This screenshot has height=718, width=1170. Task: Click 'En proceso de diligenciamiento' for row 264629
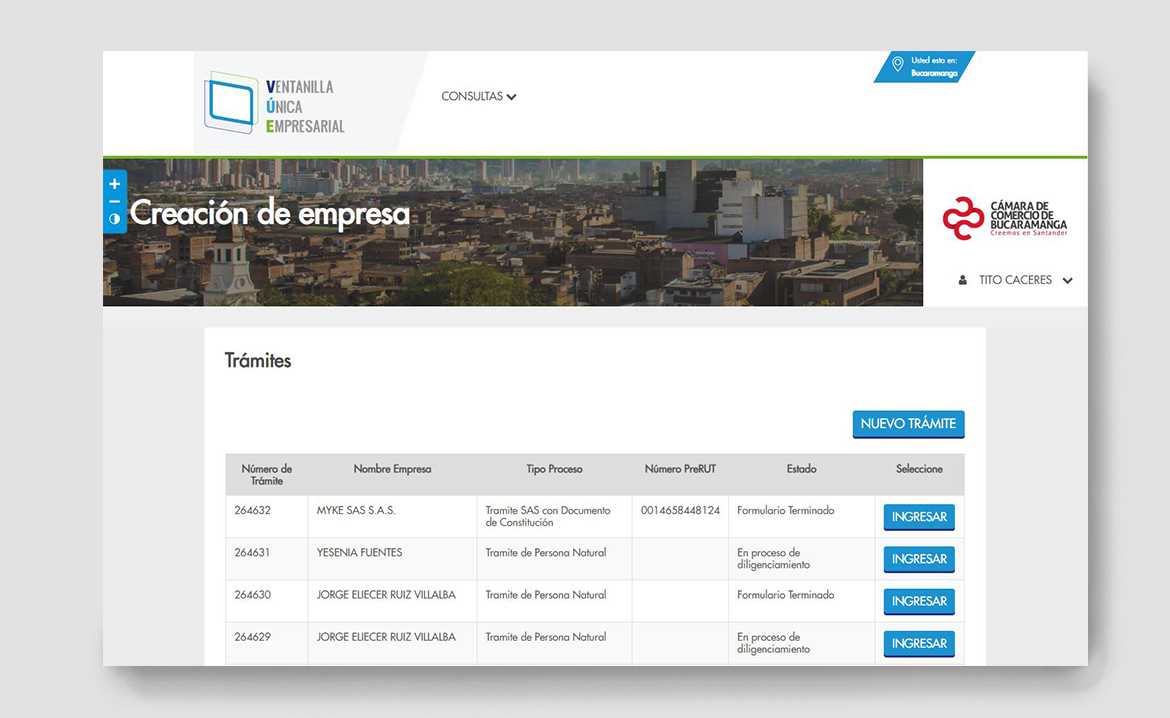(773, 643)
